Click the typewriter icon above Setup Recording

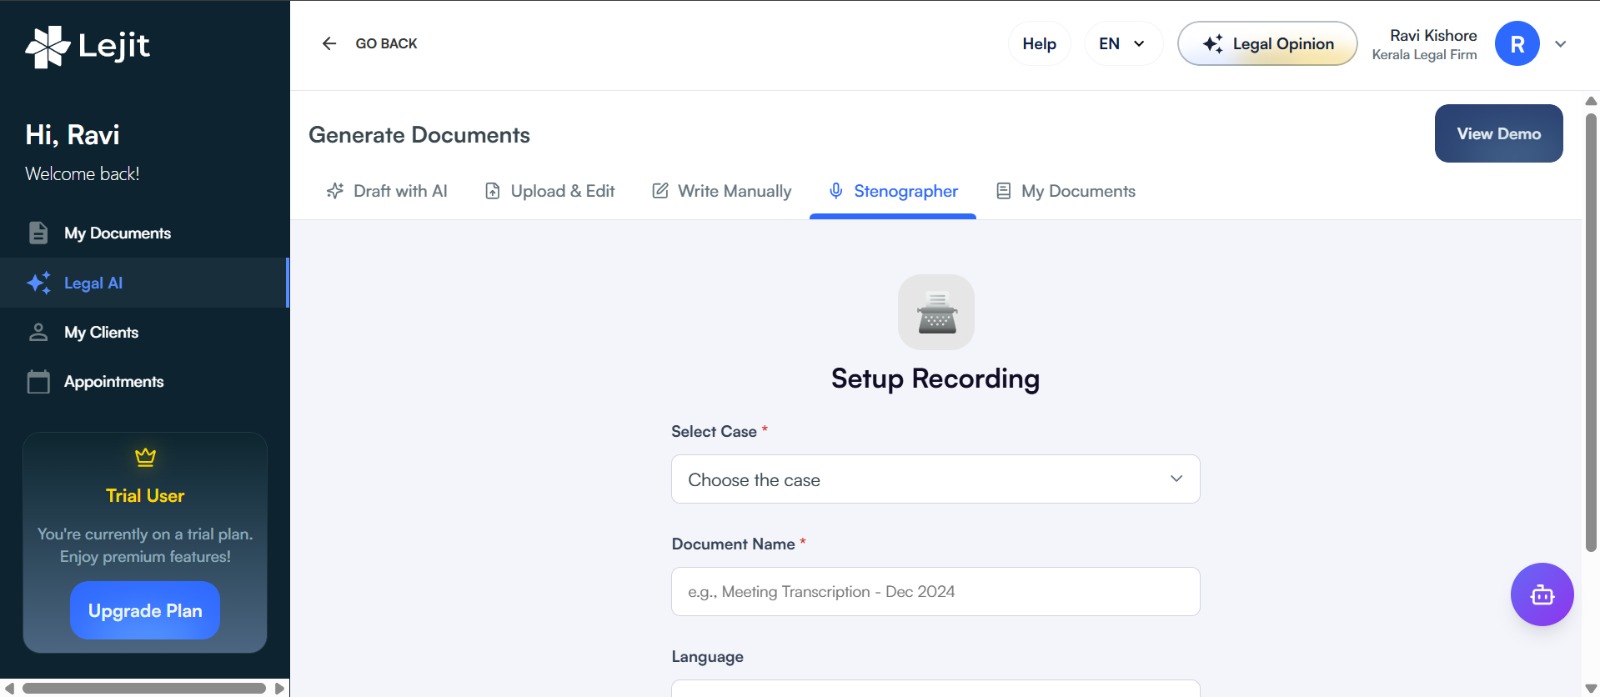(936, 312)
